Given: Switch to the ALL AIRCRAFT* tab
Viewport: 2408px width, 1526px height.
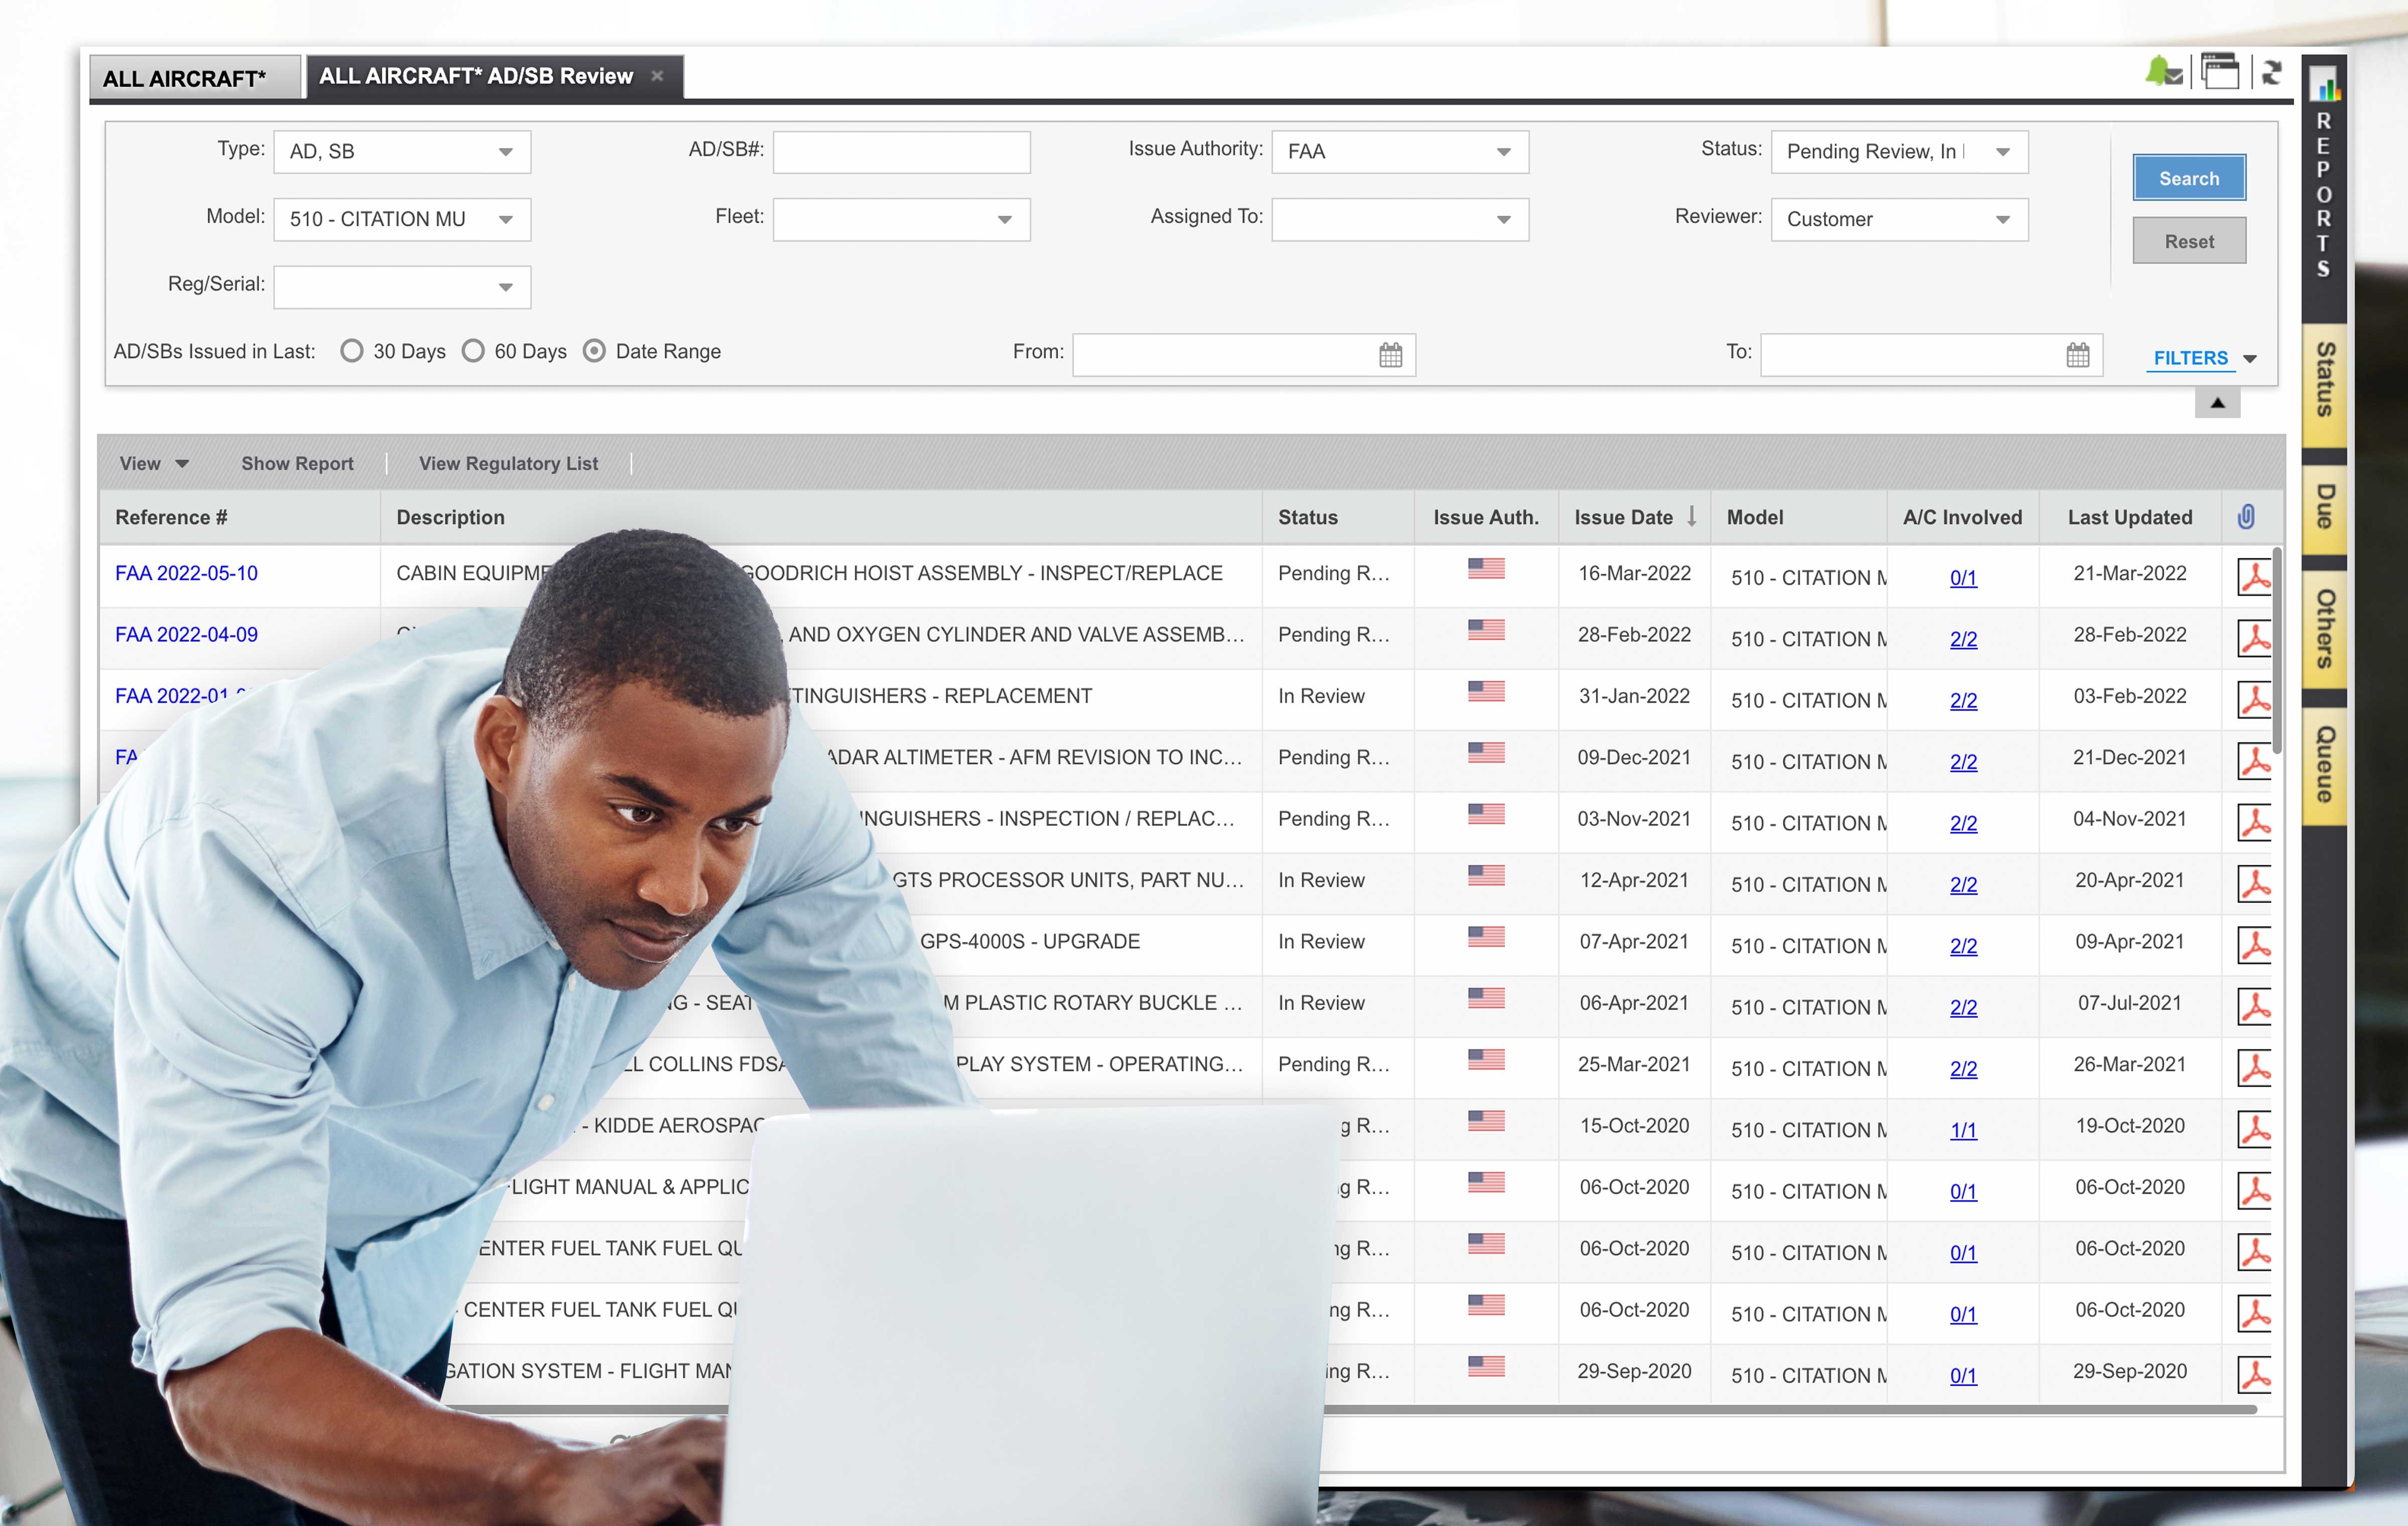Looking at the screenshot, I should 185,76.
